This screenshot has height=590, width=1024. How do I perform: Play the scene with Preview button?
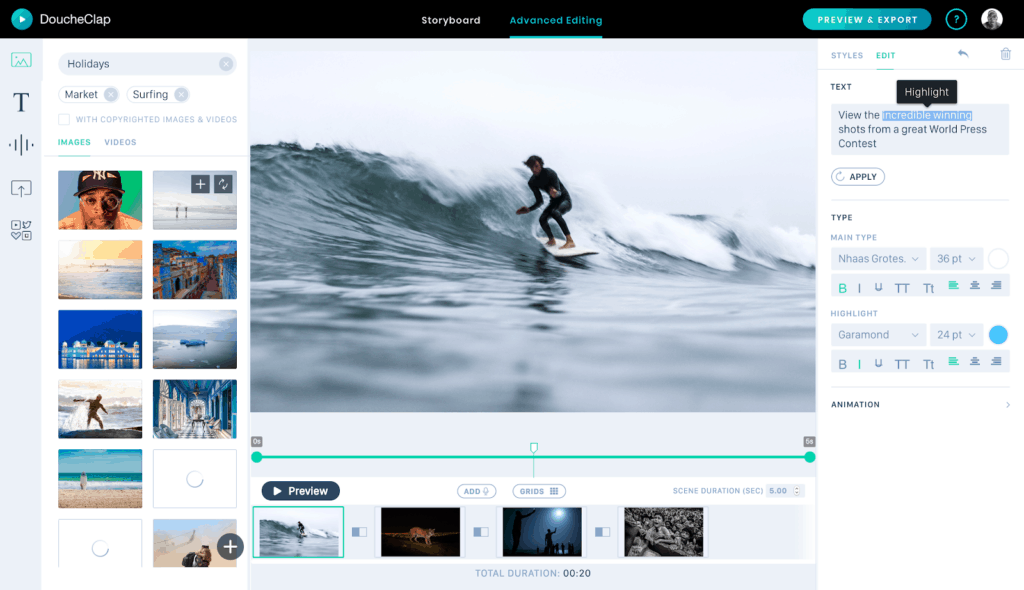[300, 491]
